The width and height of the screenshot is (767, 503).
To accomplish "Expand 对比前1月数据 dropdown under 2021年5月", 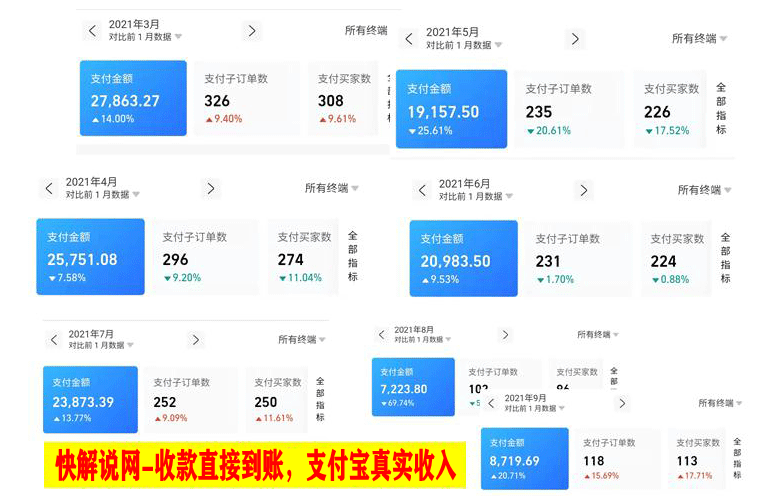I will pyautogui.click(x=464, y=45).
